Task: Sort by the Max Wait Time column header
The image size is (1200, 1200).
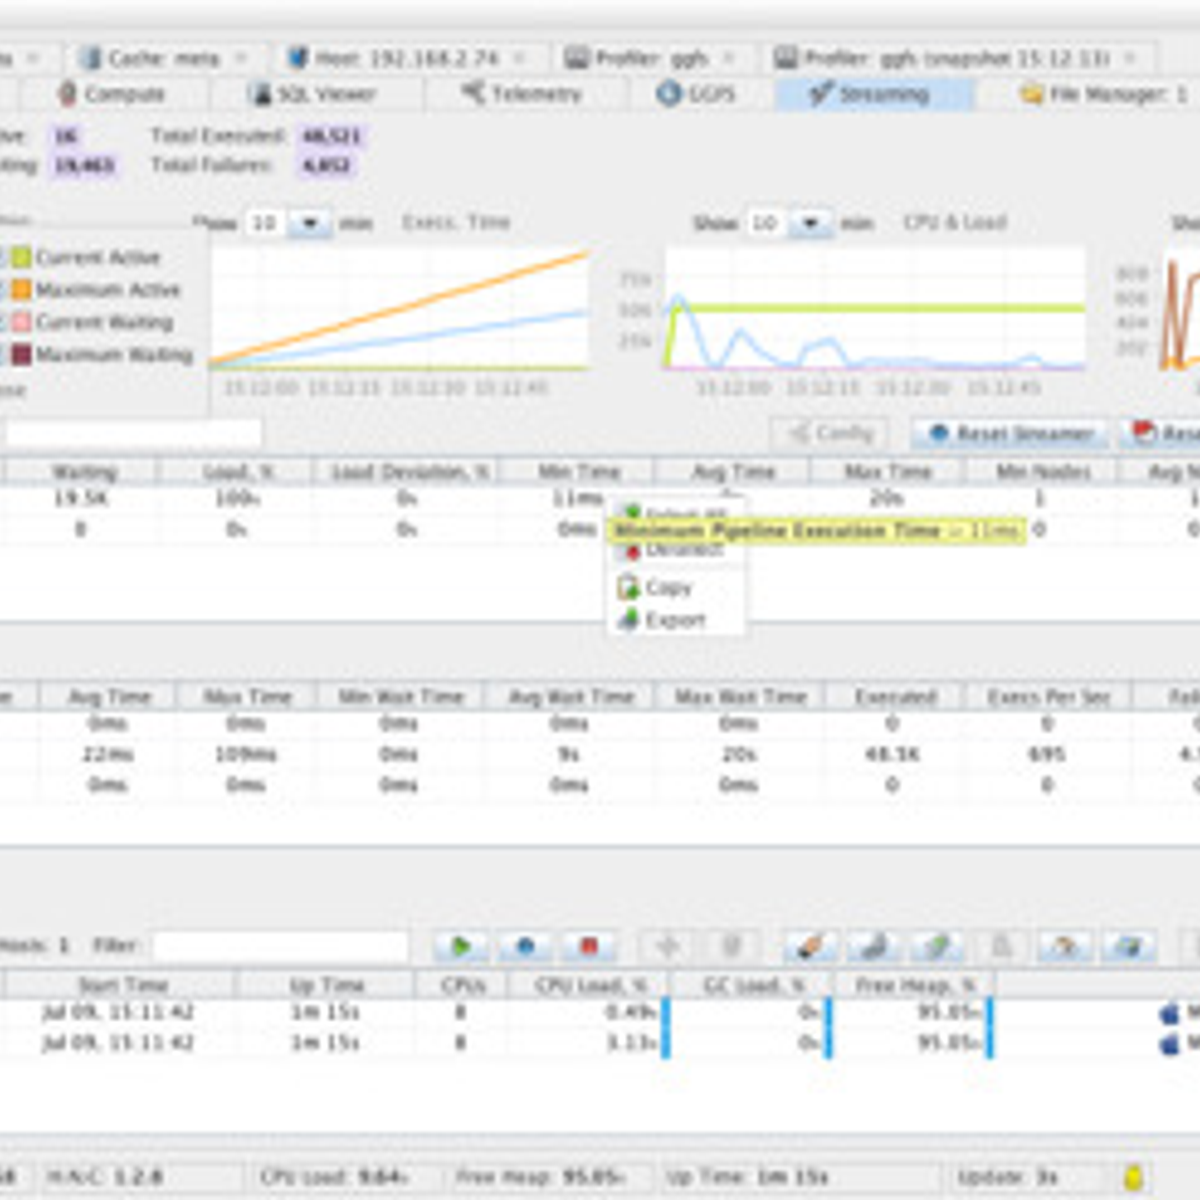Action: click(740, 696)
